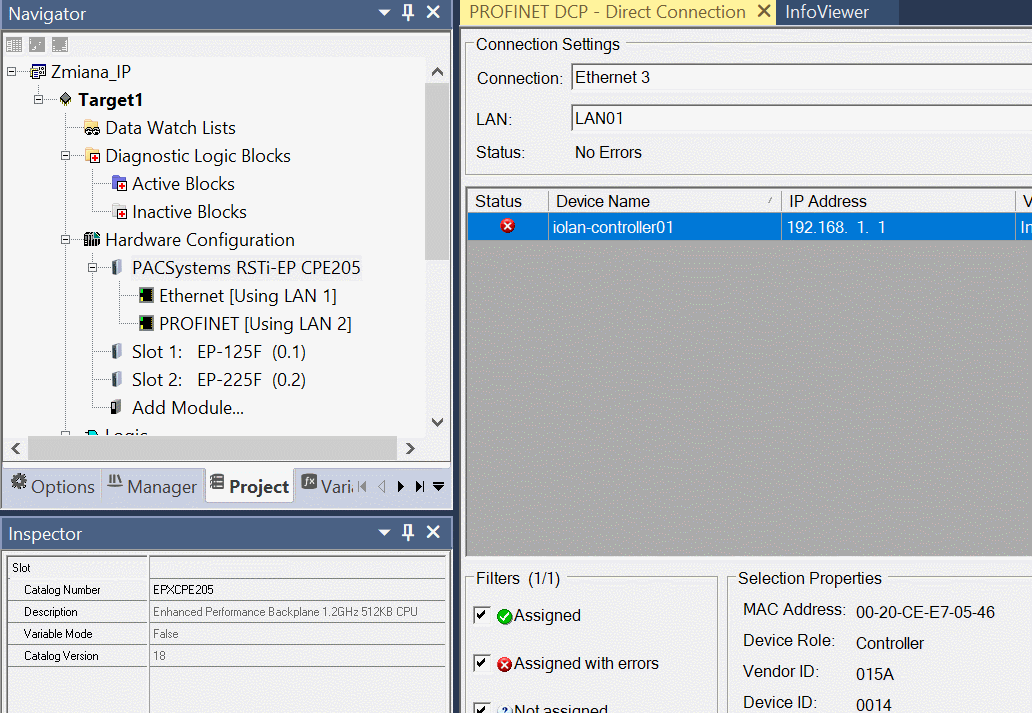Click the Active Blocks icon
This screenshot has width=1032, height=713.
click(x=119, y=184)
